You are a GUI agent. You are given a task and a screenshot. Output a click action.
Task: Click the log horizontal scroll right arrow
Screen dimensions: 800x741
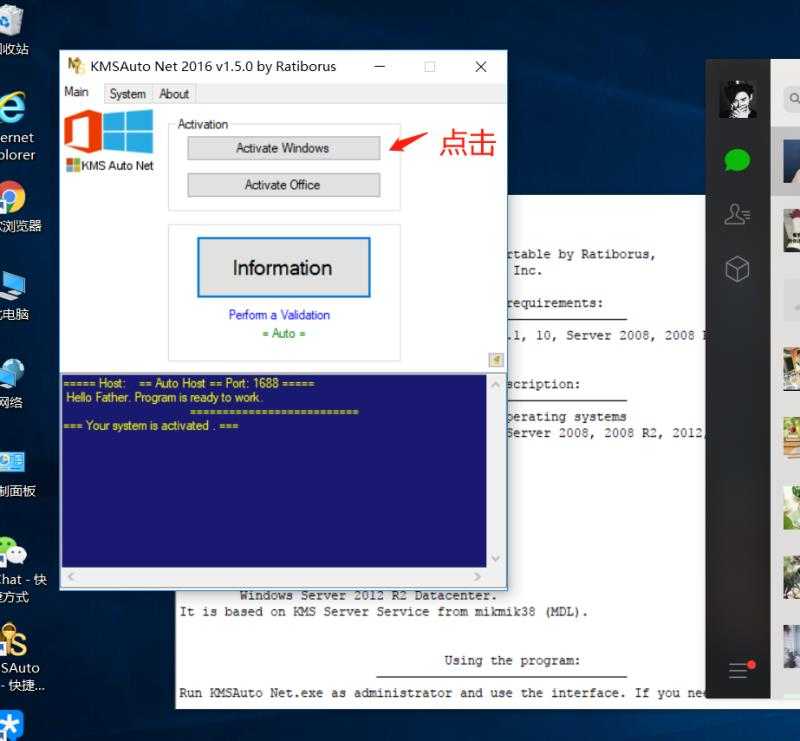[478, 577]
